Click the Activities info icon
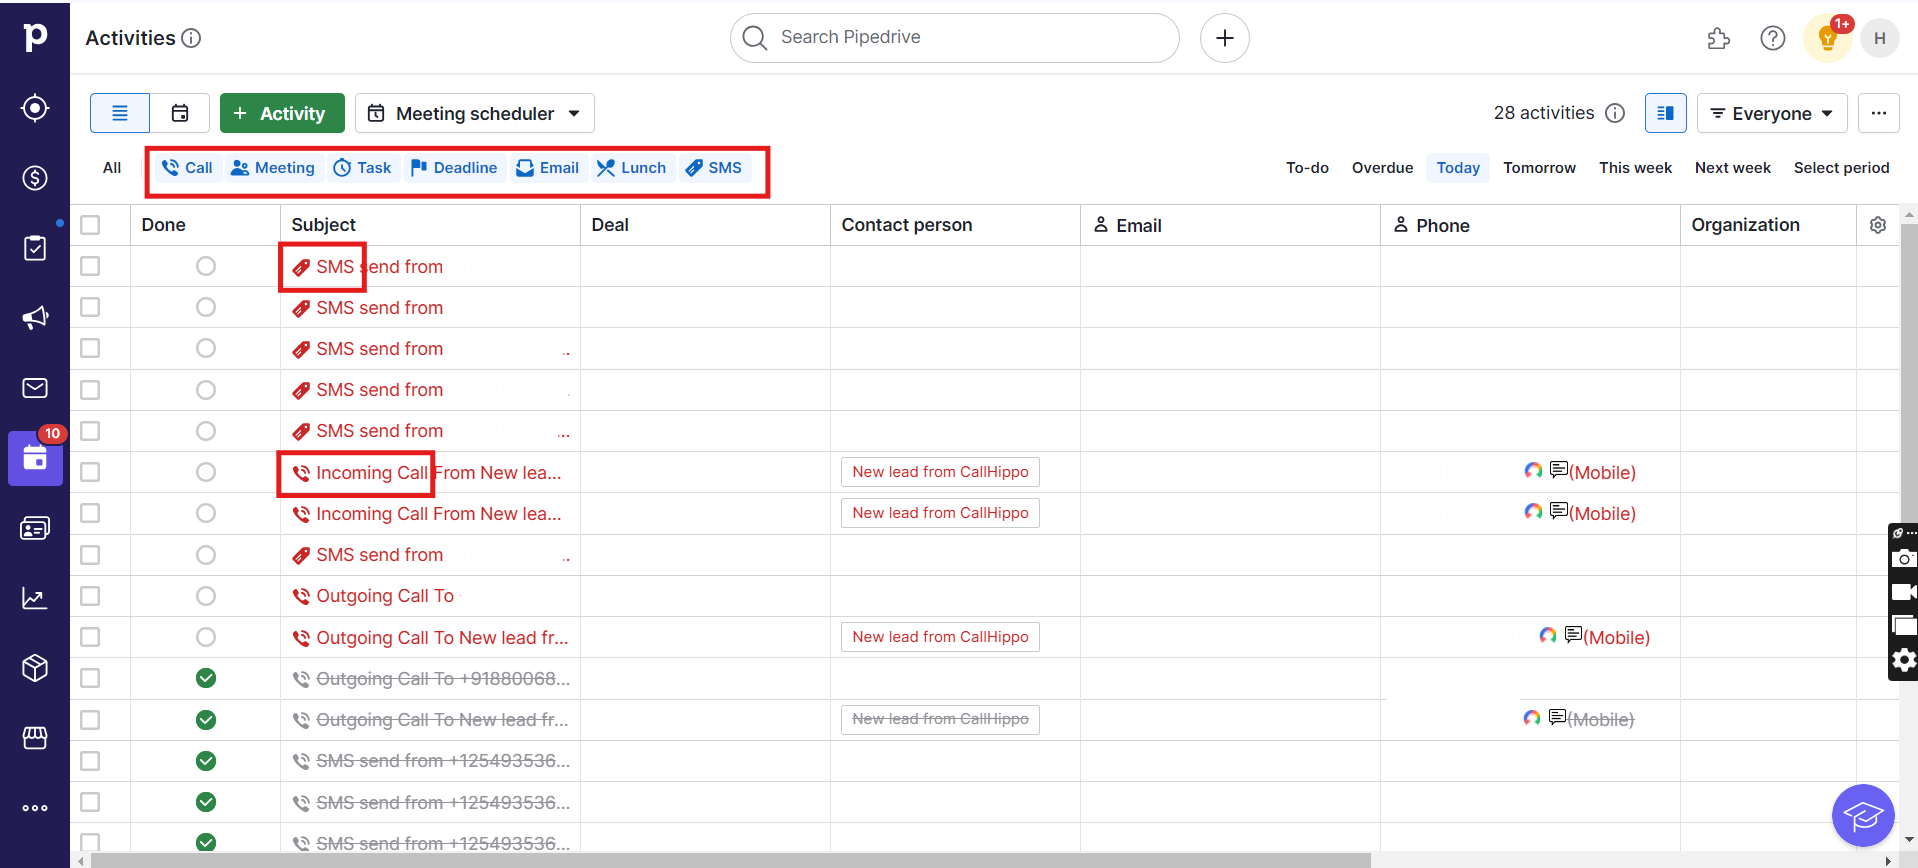Screen dimensions: 1918x868 click(x=191, y=38)
